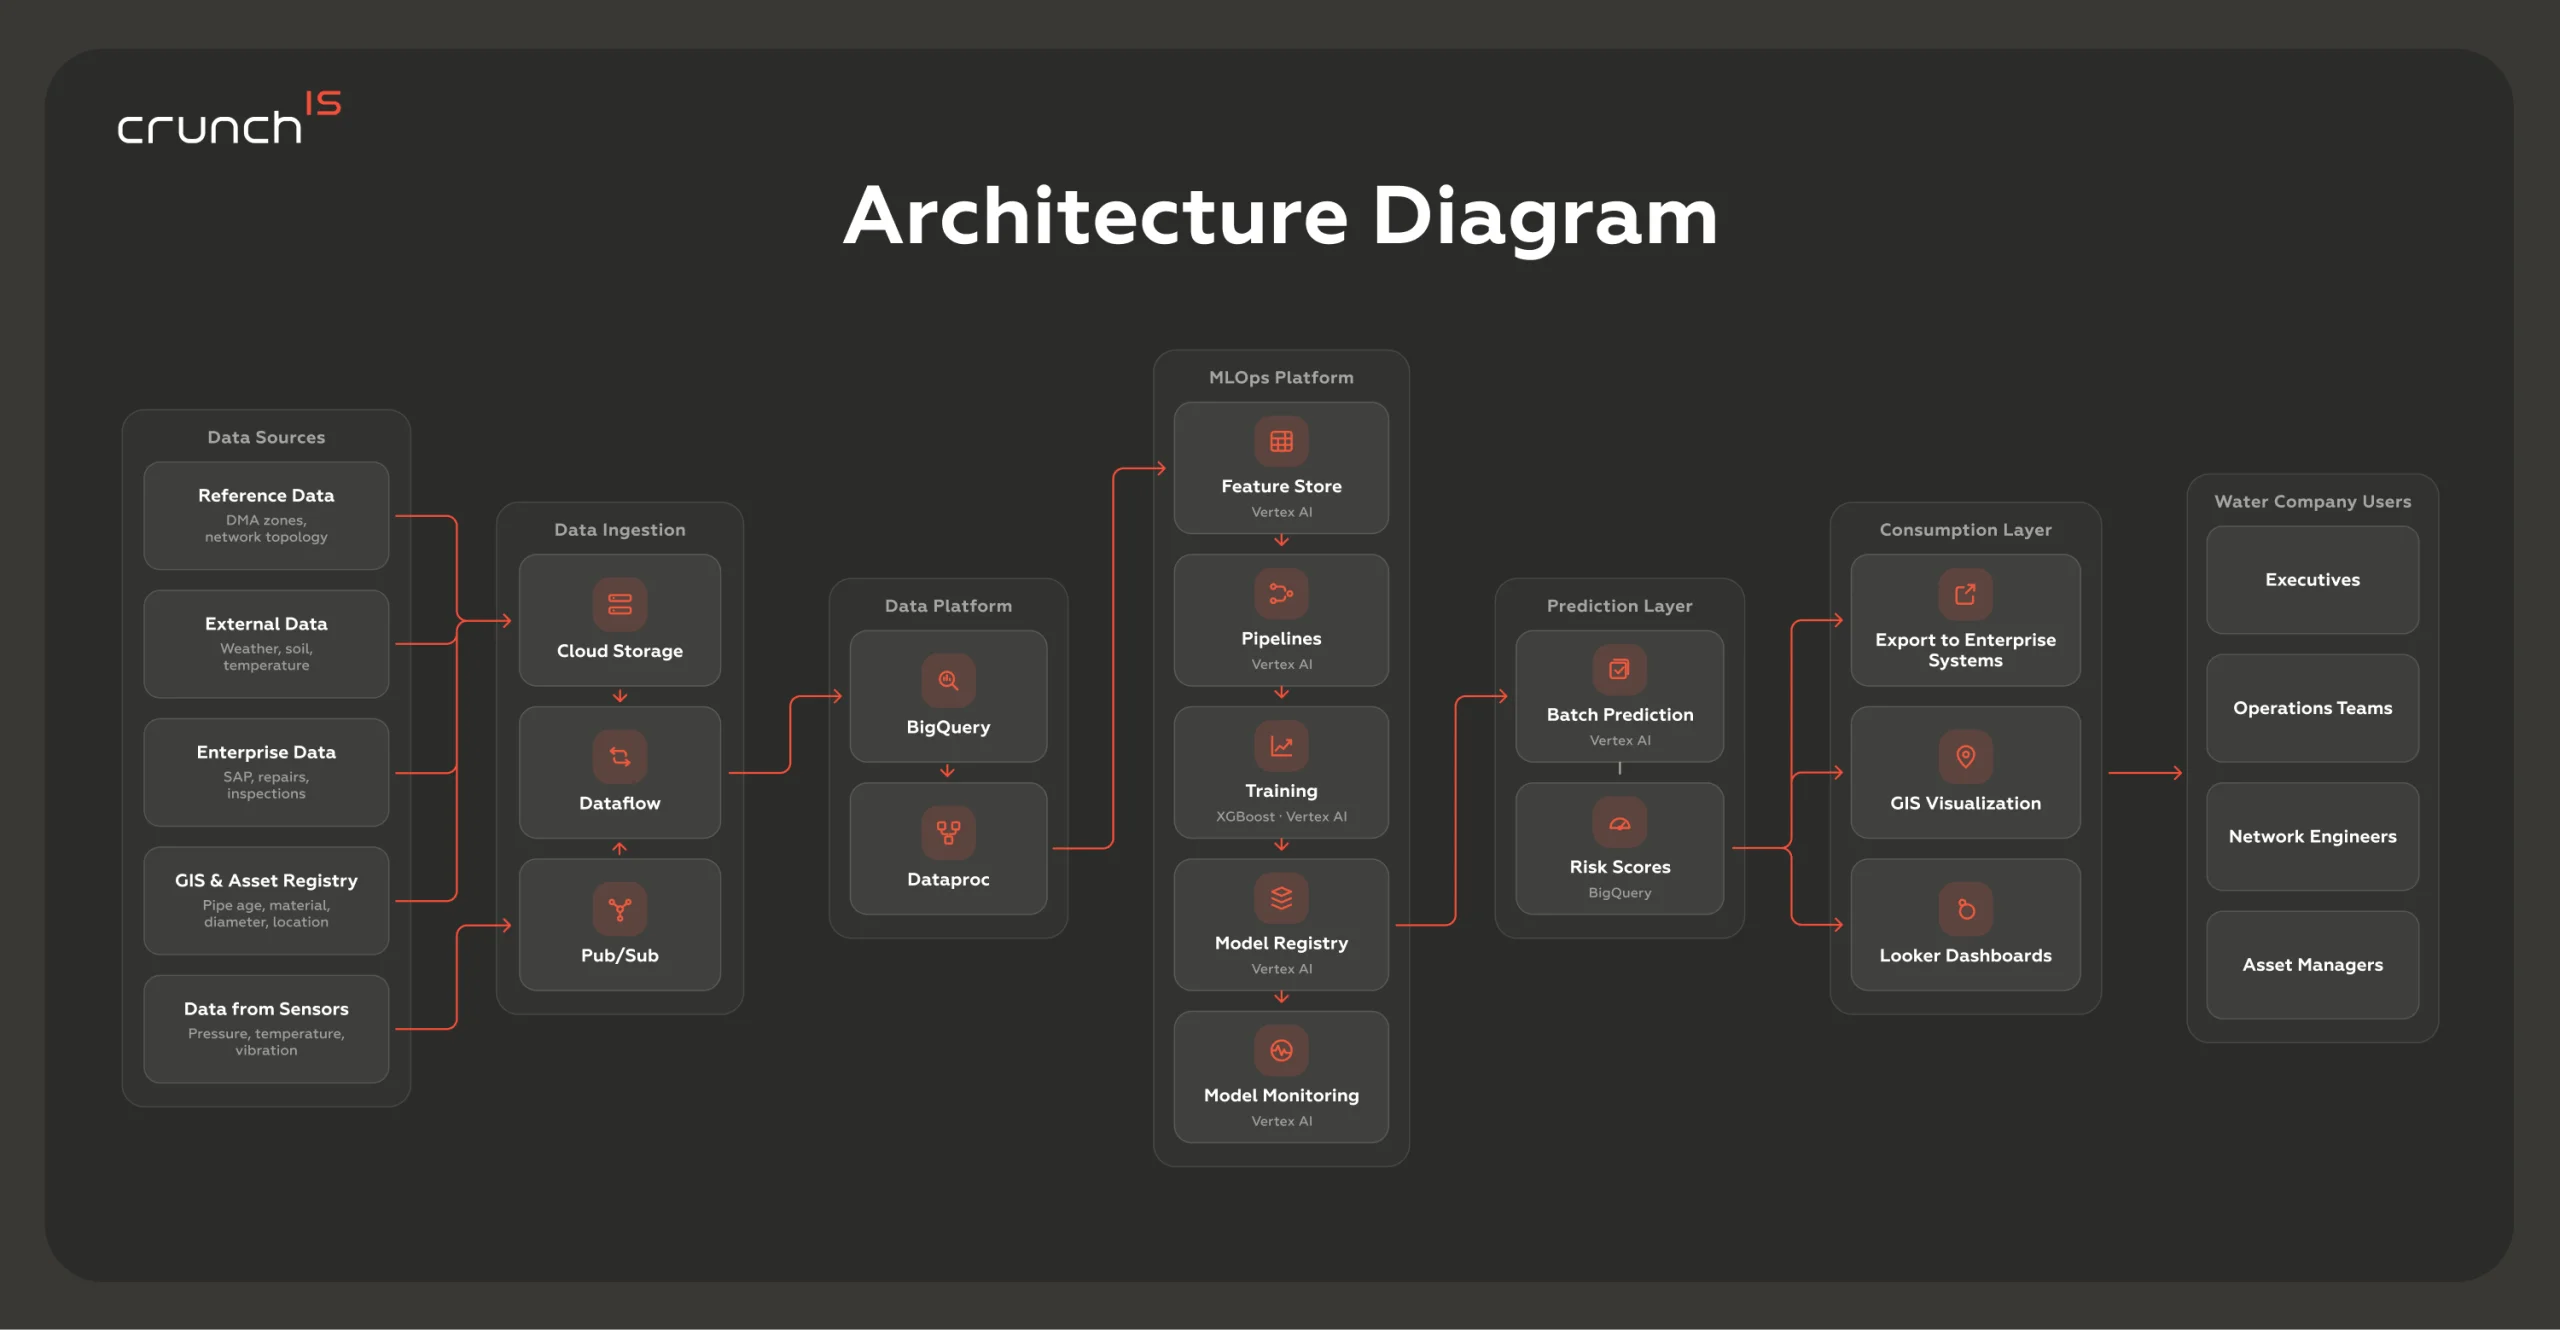Click the Consumption Layer group heading
The width and height of the screenshot is (2560, 1330).
pos(1965,530)
